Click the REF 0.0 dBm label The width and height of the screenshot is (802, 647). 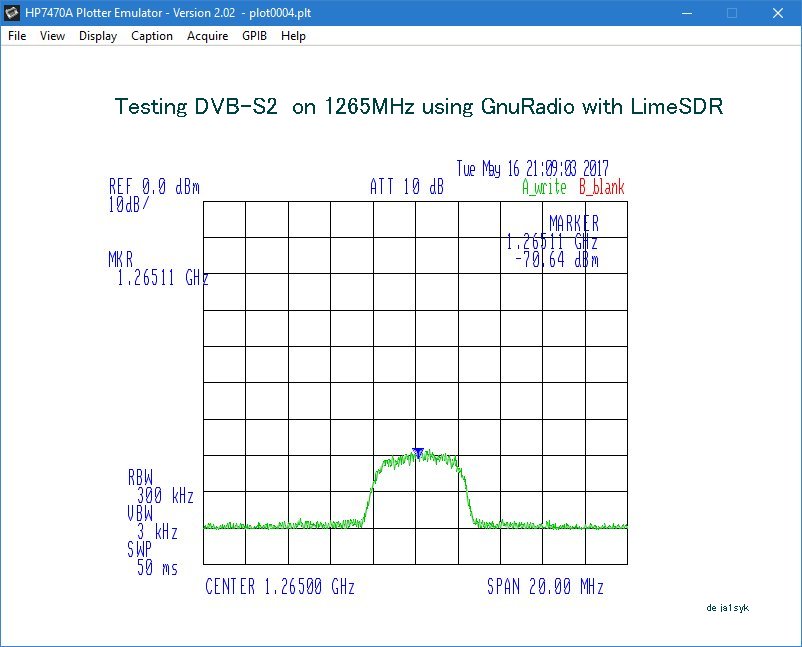pyautogui.click(x=154, y=186)
